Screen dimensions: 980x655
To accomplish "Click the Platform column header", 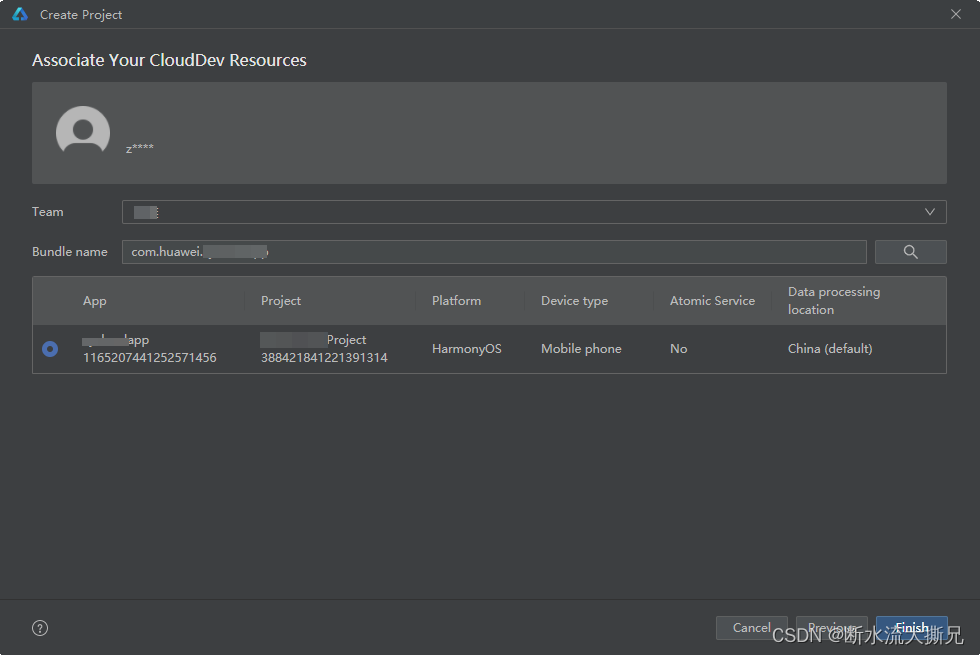I will click(456, 301).
